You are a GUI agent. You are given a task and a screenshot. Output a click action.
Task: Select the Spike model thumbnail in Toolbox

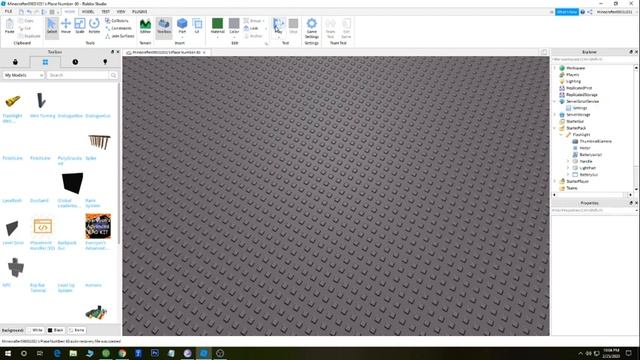99,142
